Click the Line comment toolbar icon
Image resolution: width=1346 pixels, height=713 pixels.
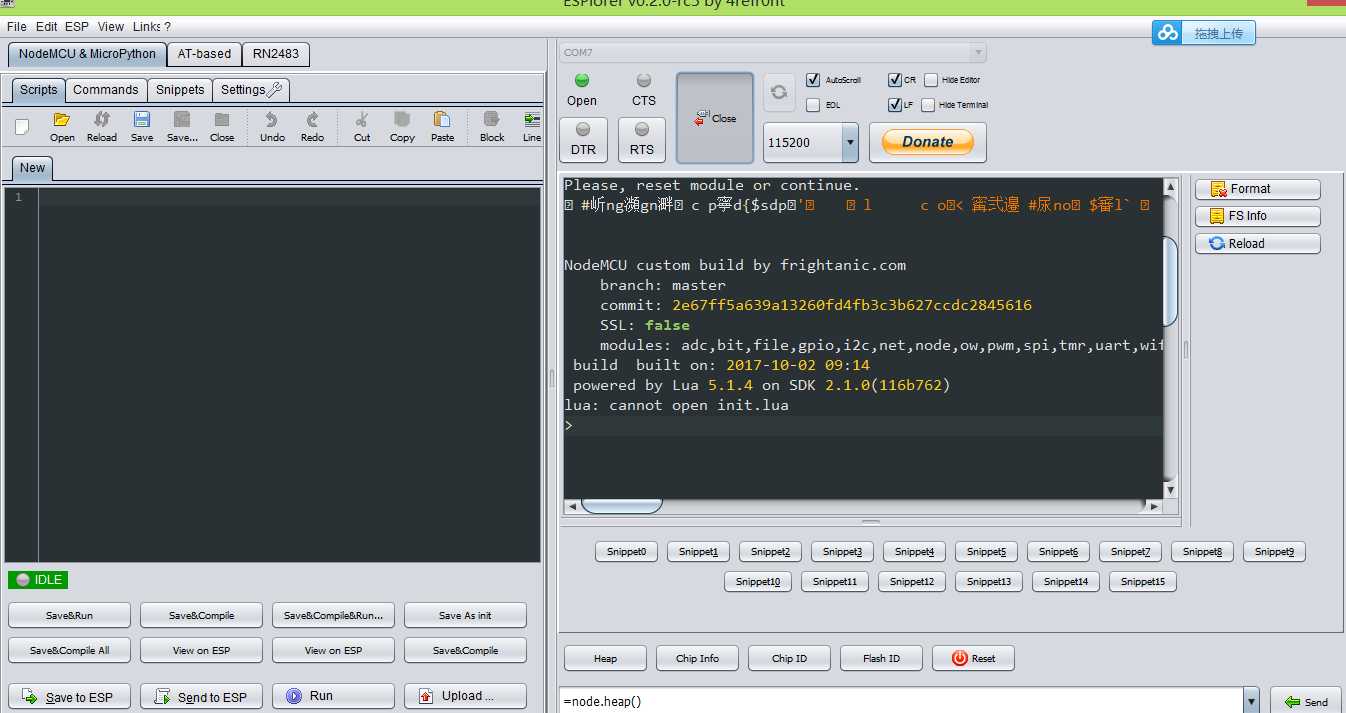pos(532,127)
